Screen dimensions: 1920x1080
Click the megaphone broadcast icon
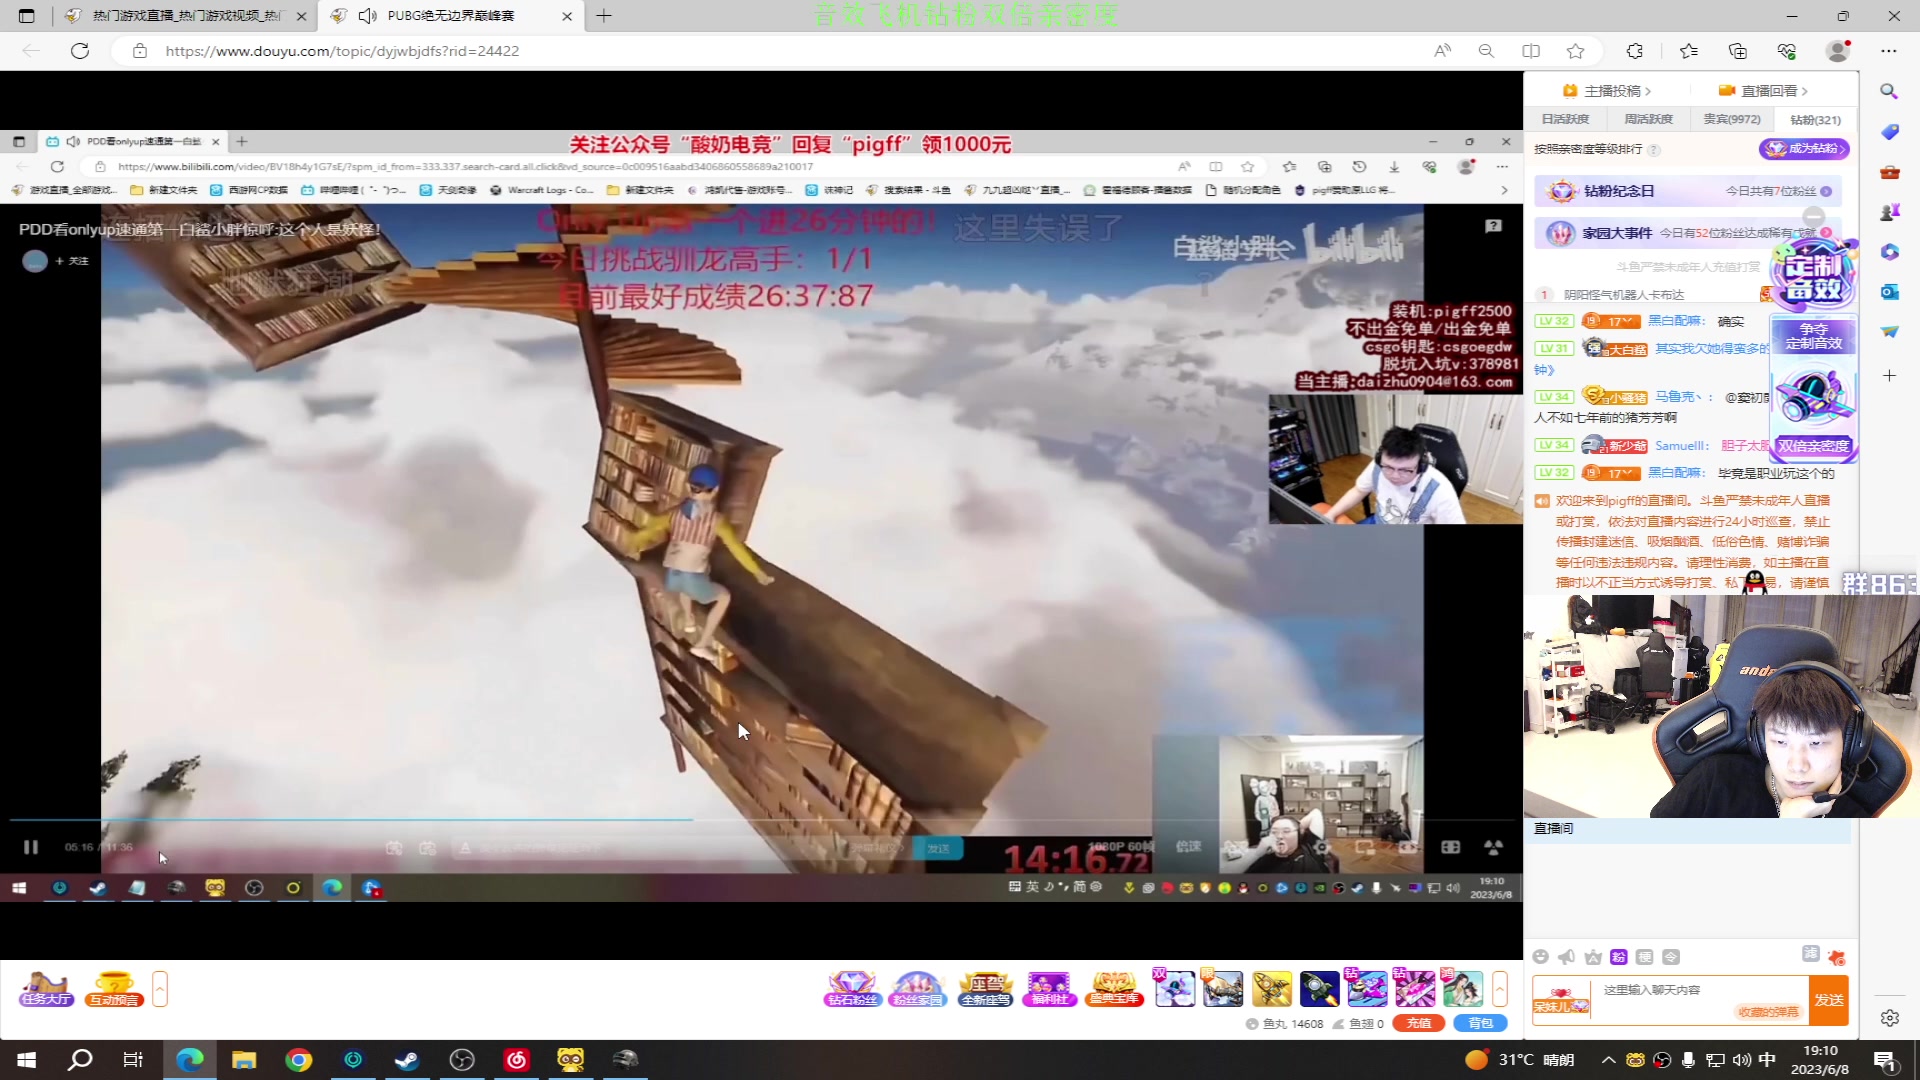coord(1567,957)
